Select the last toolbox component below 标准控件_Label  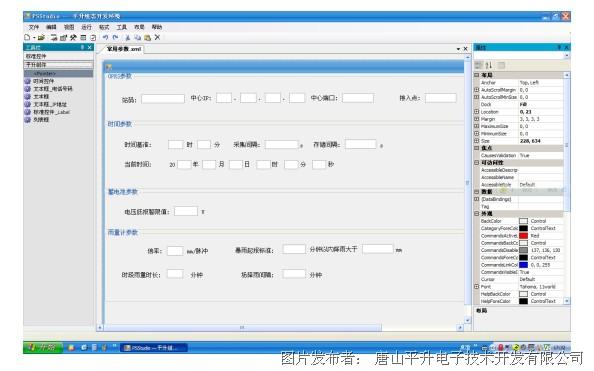coord(37,119)
